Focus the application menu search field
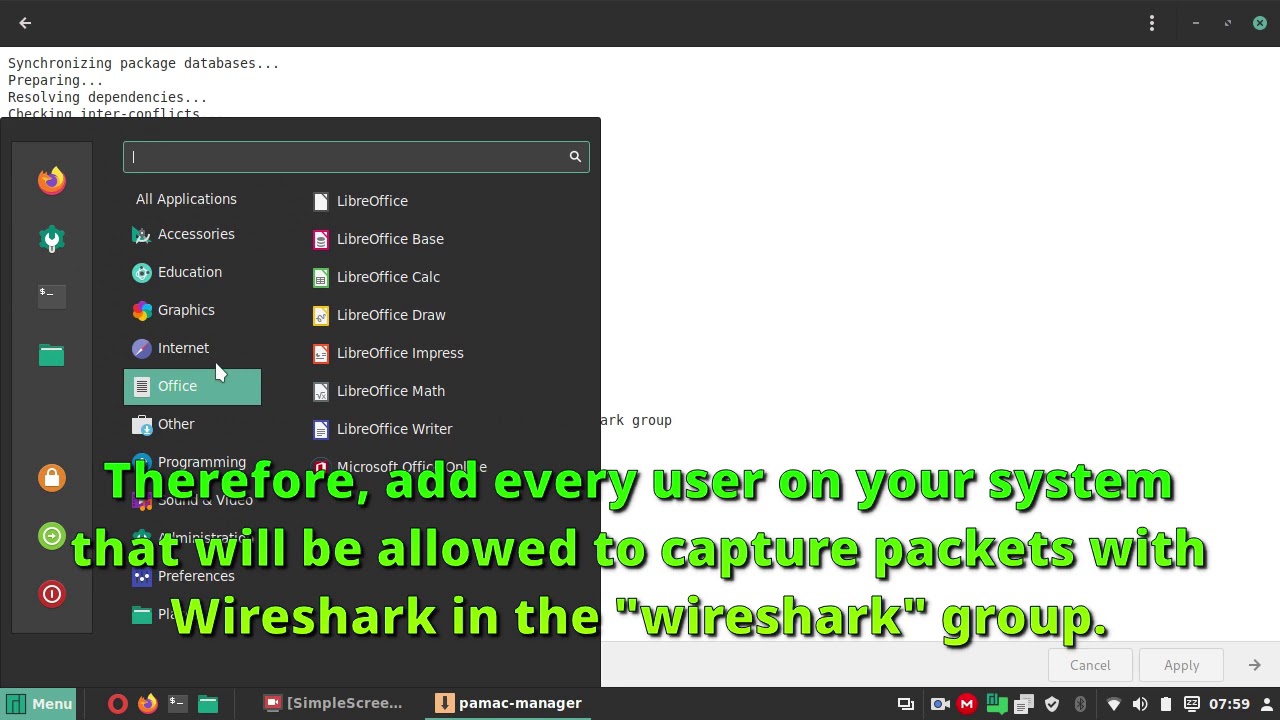Viewport: 1280px width, 720px height. (x=356, y=157)
